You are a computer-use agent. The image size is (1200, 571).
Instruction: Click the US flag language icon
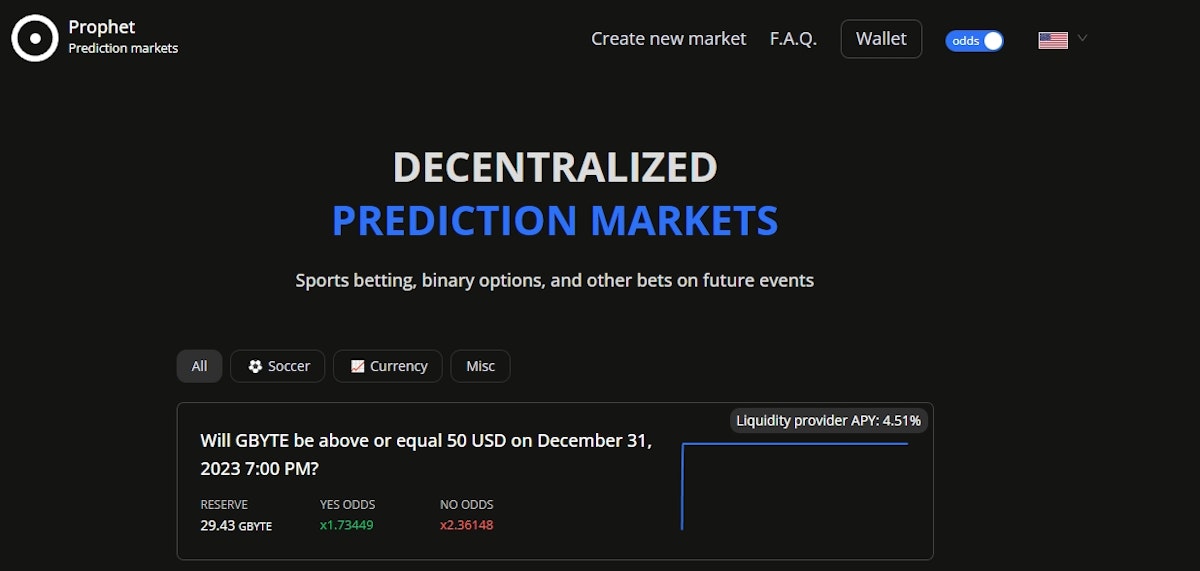pyautogui.click(x=1053, y=40)
